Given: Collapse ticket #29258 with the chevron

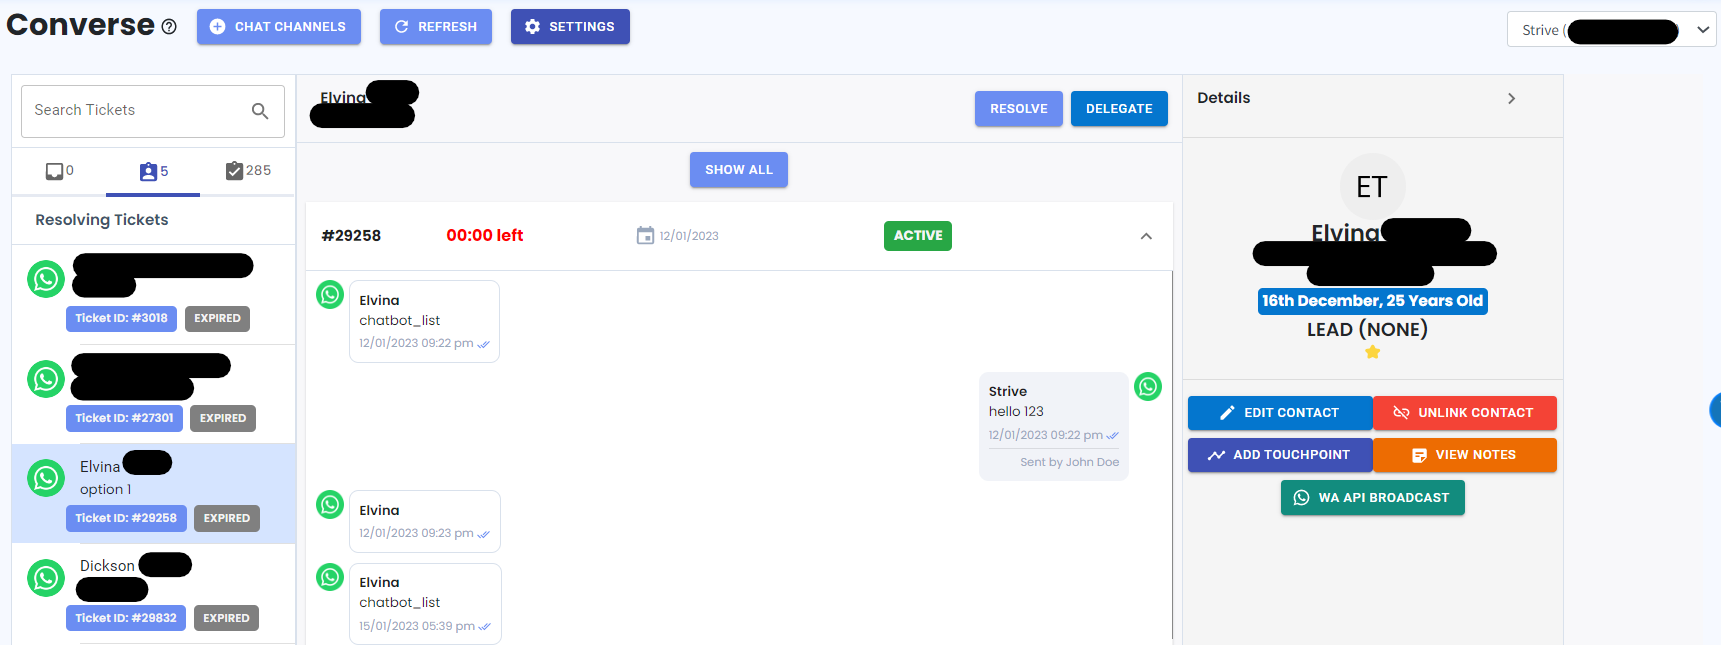Looking at the screenshot, I should [1146, 236].
